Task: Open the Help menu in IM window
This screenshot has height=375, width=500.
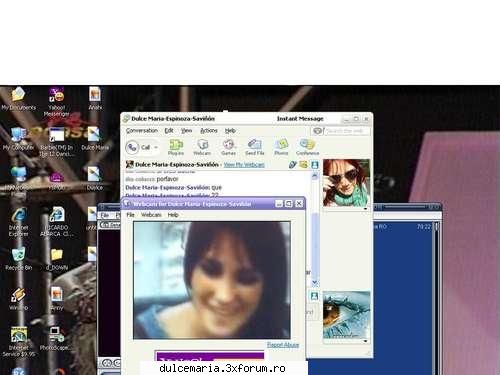Action: [x=230, y=131]
